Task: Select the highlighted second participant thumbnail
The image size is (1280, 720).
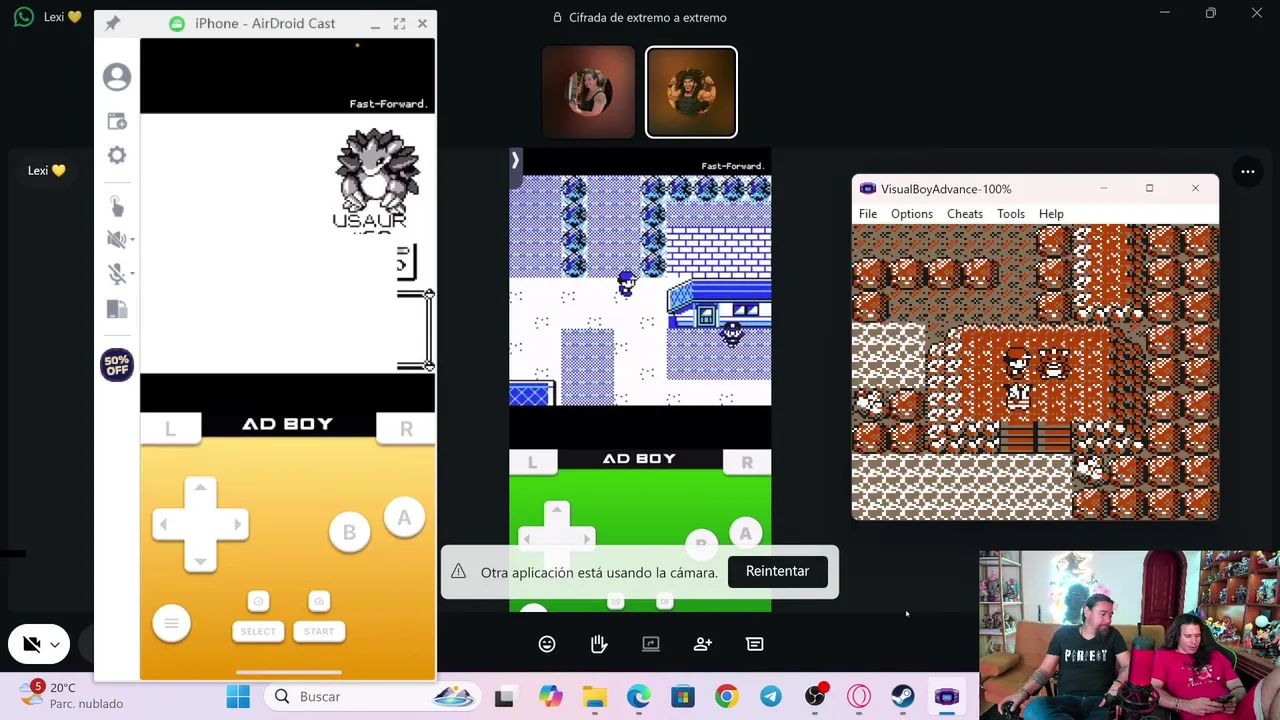Action: [x=691, y=92]
